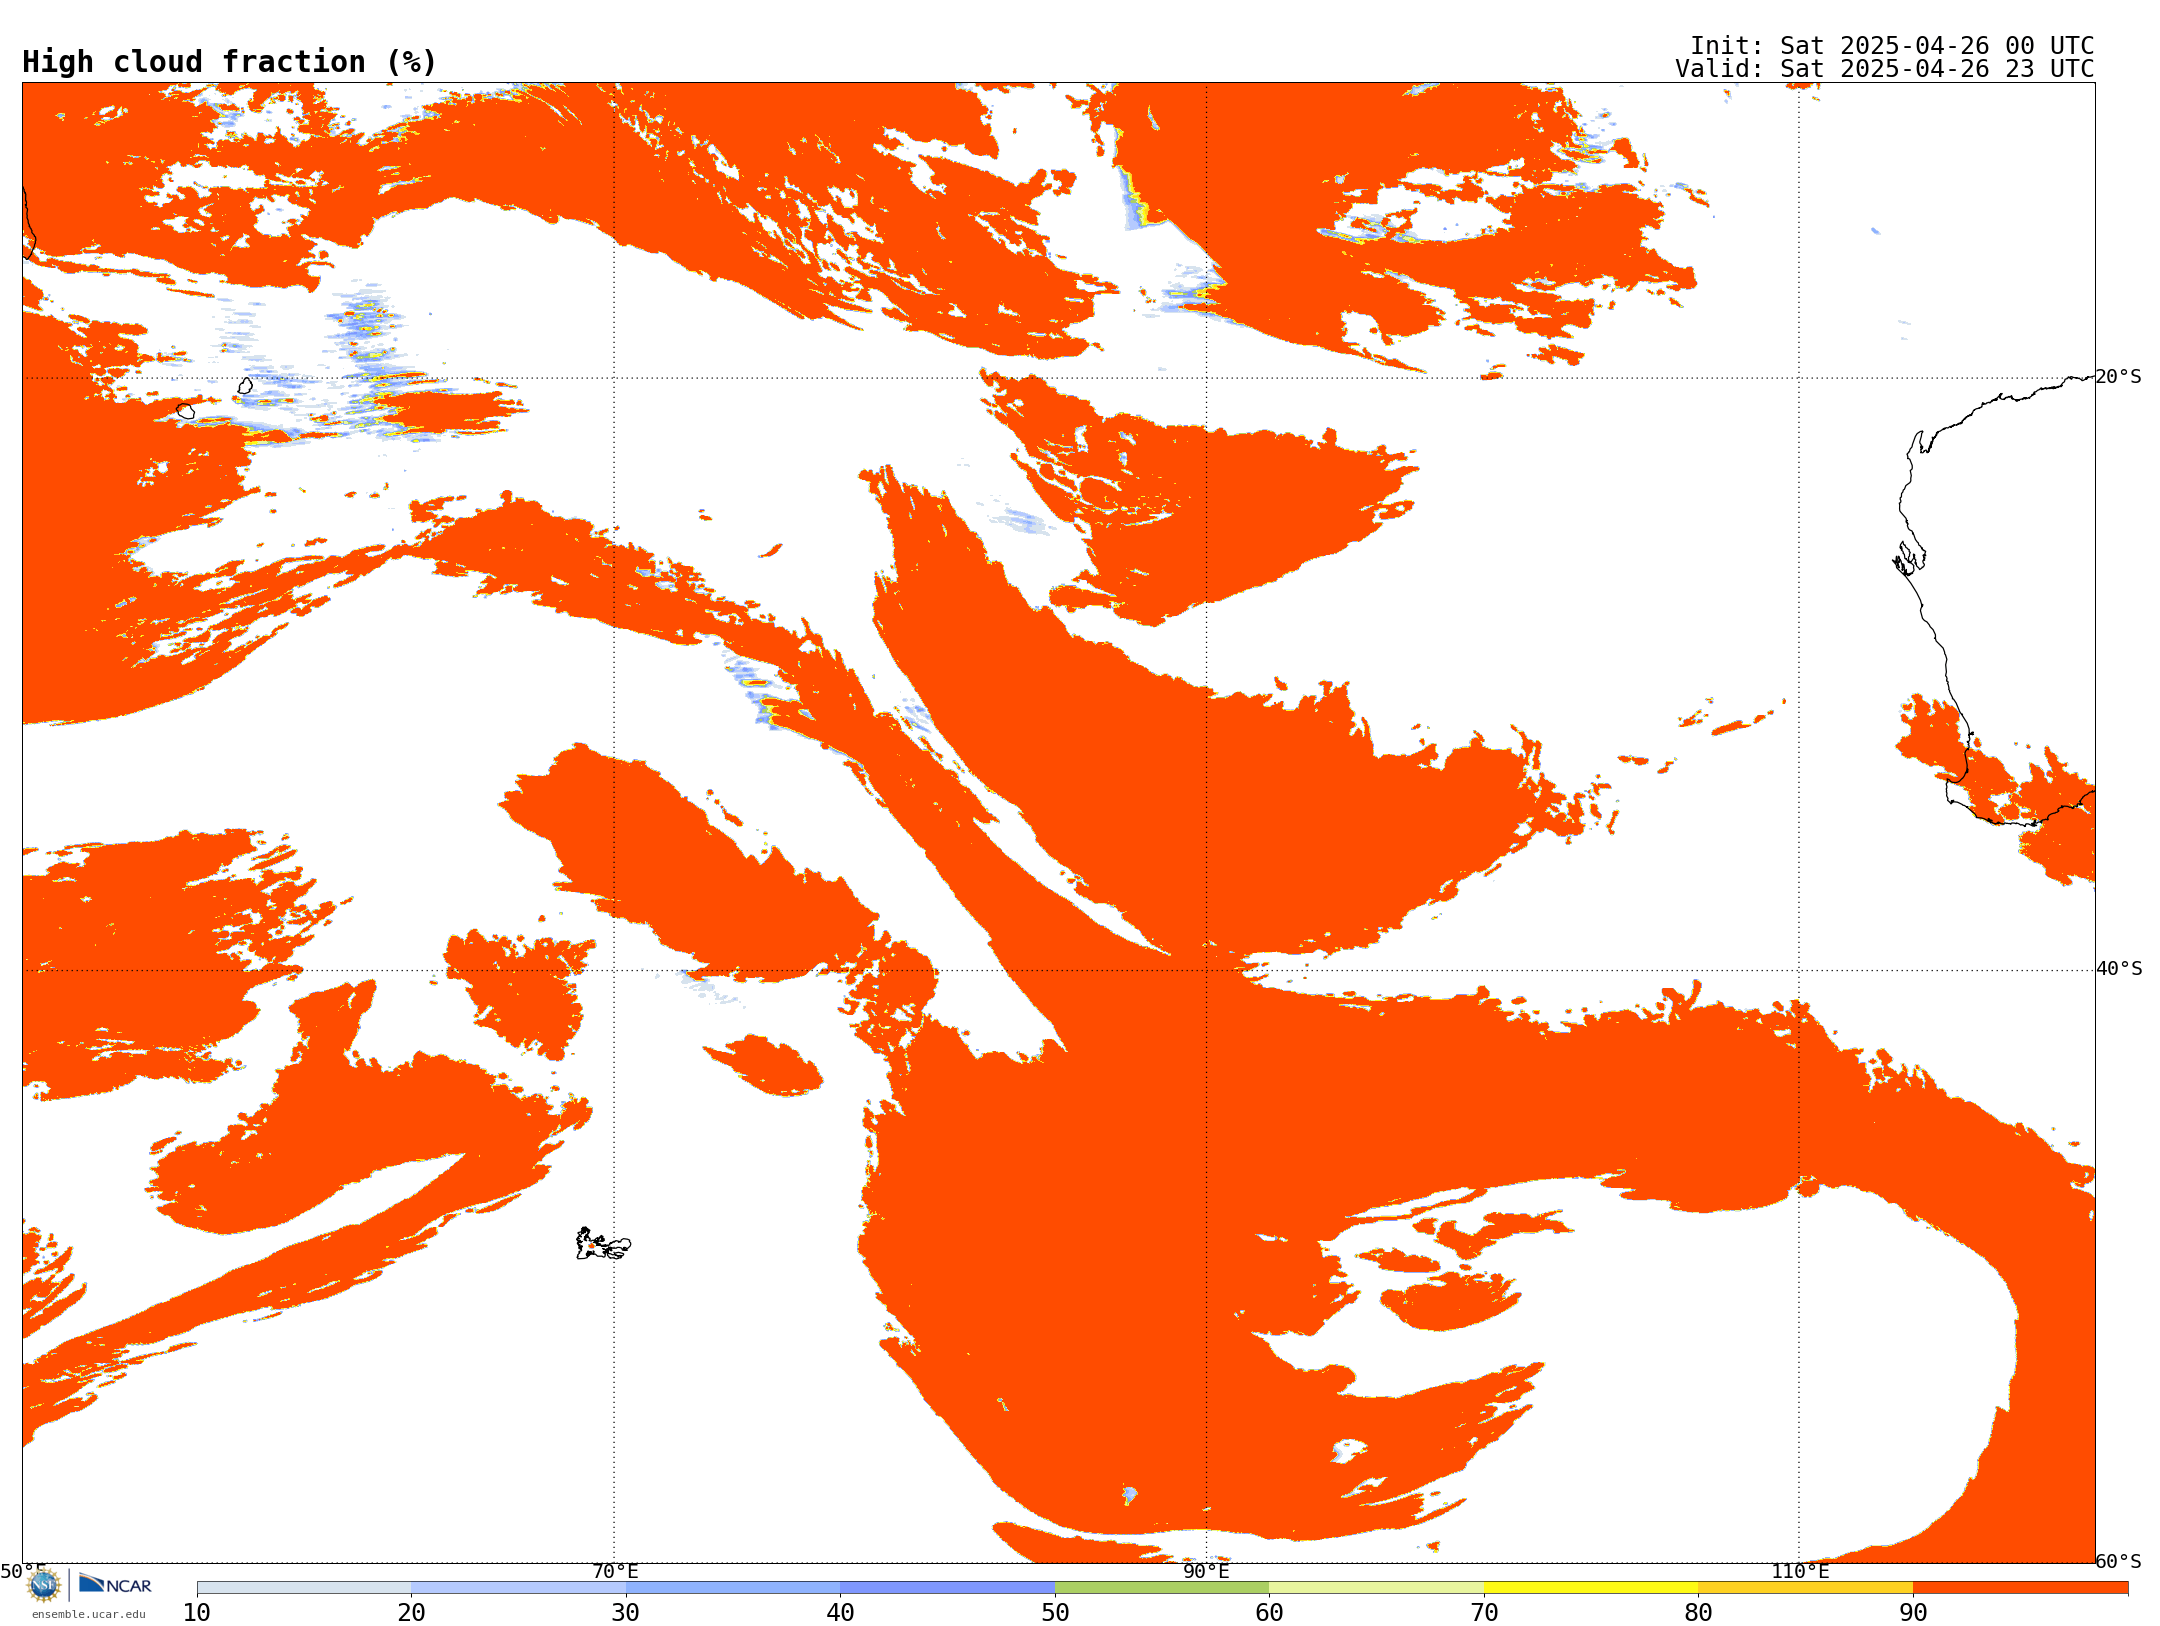Click the 30-40 blue colorbar segment
Viewport: 2160px width, 1626px height.
point(733,1588)
